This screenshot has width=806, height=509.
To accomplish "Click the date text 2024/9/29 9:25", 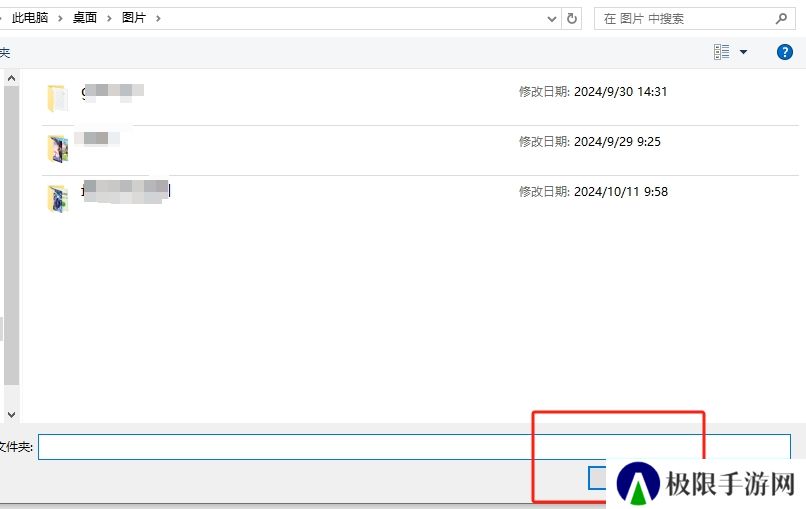I will coord(617,142).
